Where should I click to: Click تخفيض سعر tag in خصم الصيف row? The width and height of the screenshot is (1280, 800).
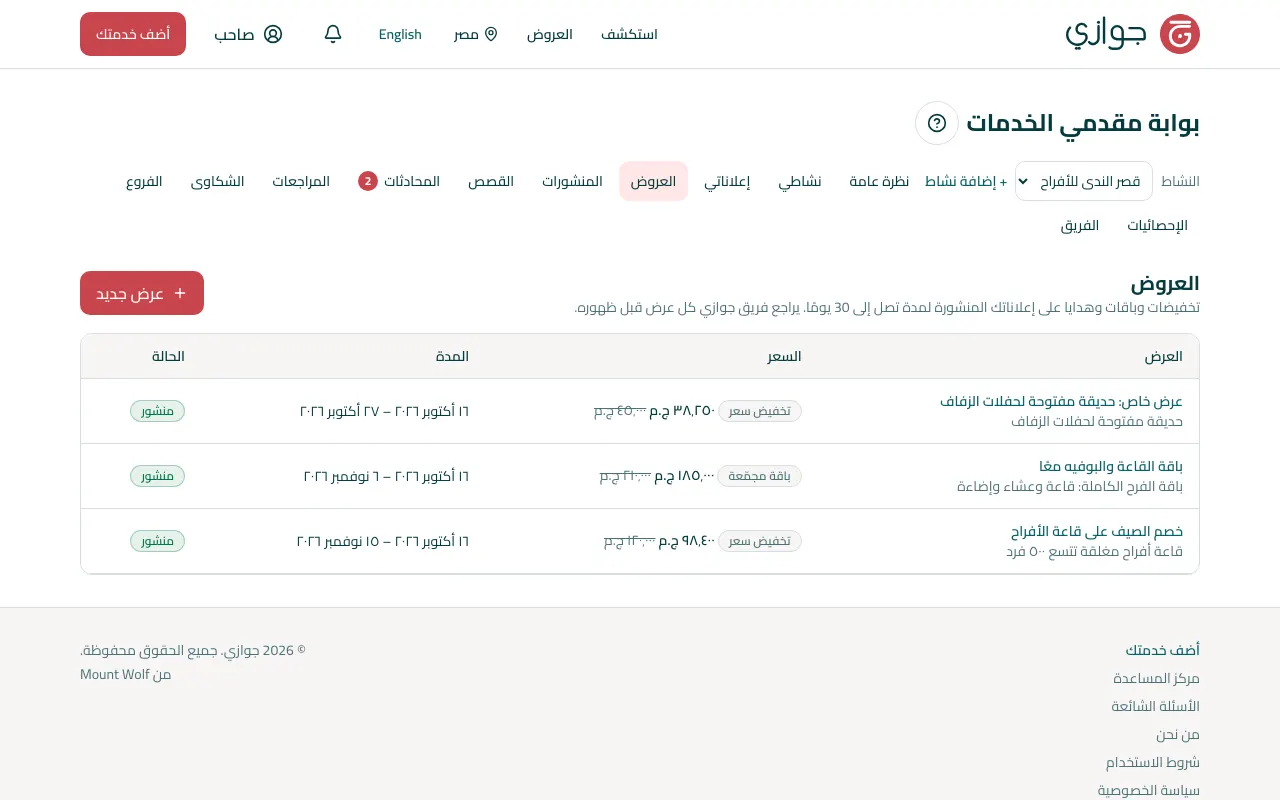click(760, 541)
